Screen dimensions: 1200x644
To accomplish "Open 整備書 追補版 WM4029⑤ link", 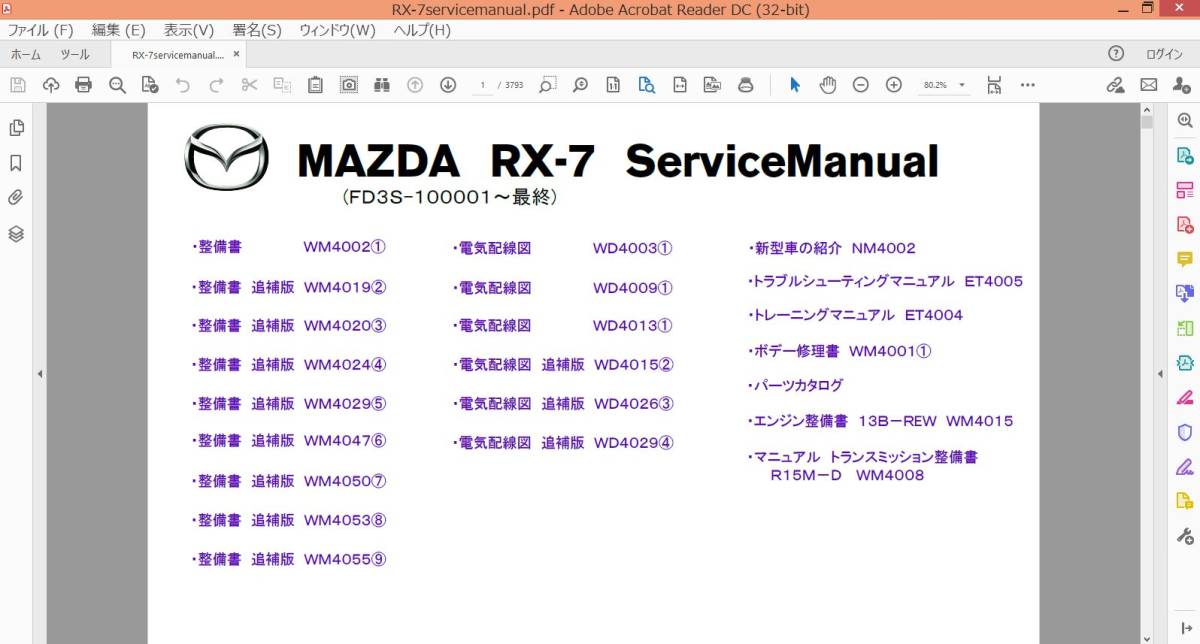I will tap(288, 403).
